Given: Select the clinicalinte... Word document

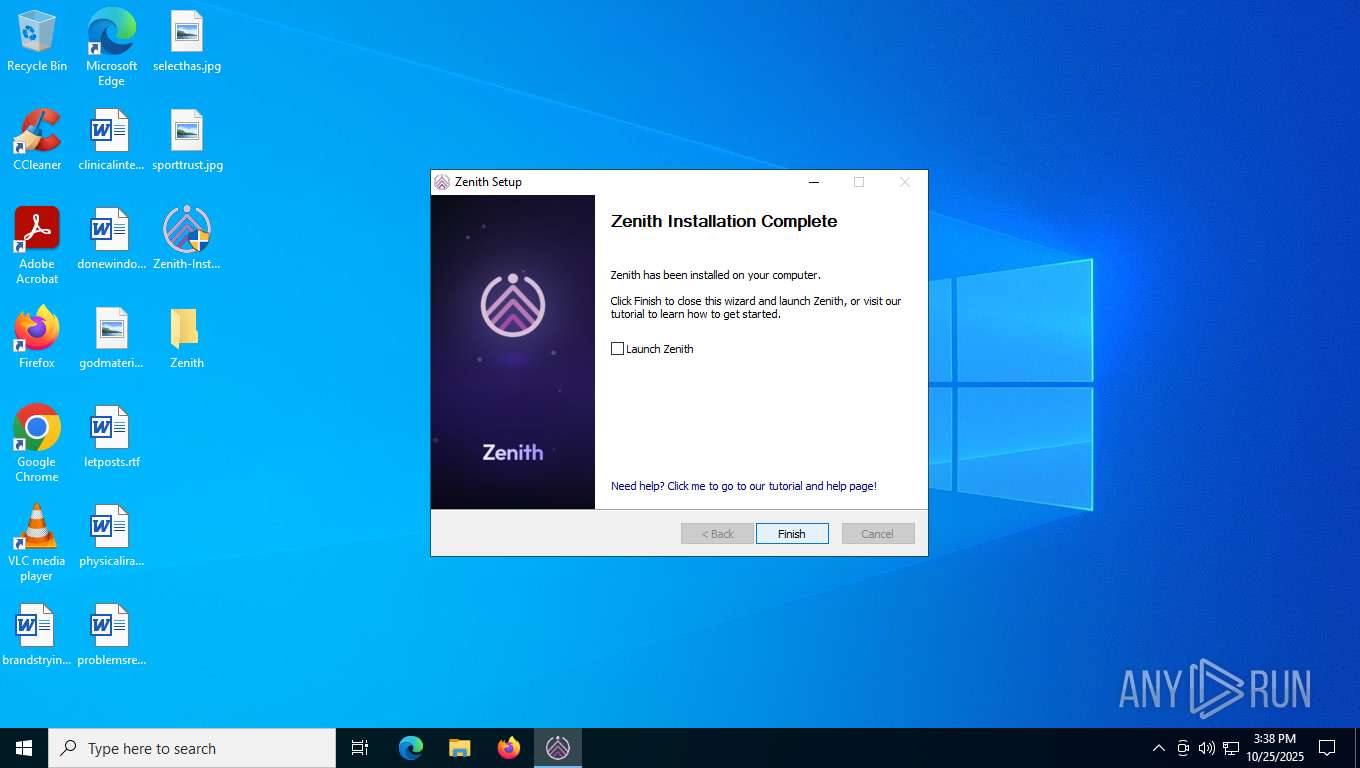Looking at the screenshot, I should click(x=111, y=140).
